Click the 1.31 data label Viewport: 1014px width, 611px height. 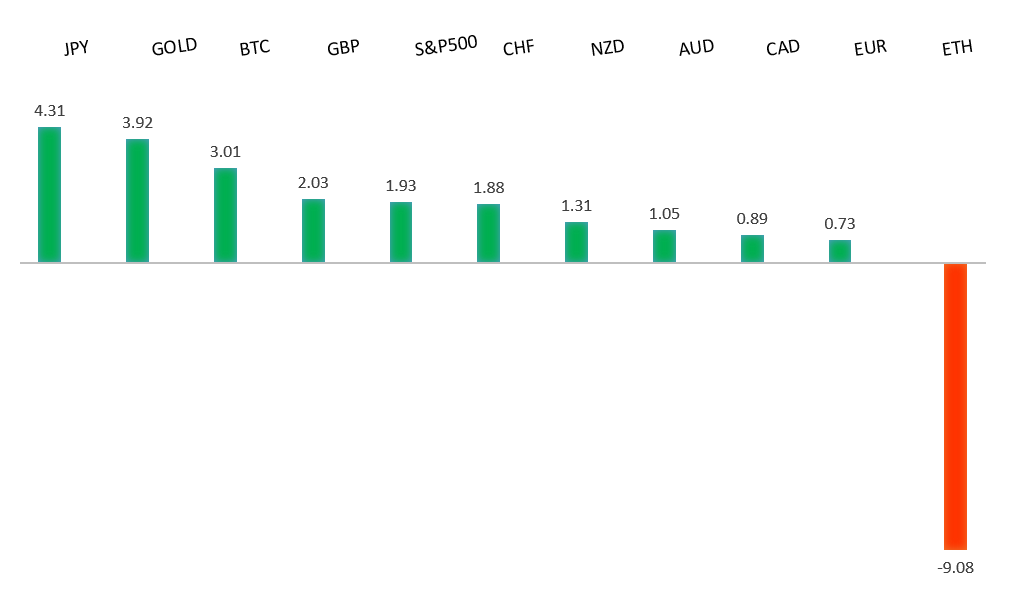pos(576,205)
